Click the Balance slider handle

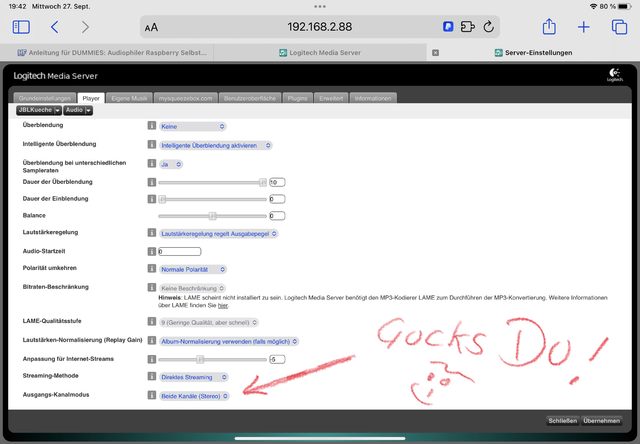[x=213, y=216]
